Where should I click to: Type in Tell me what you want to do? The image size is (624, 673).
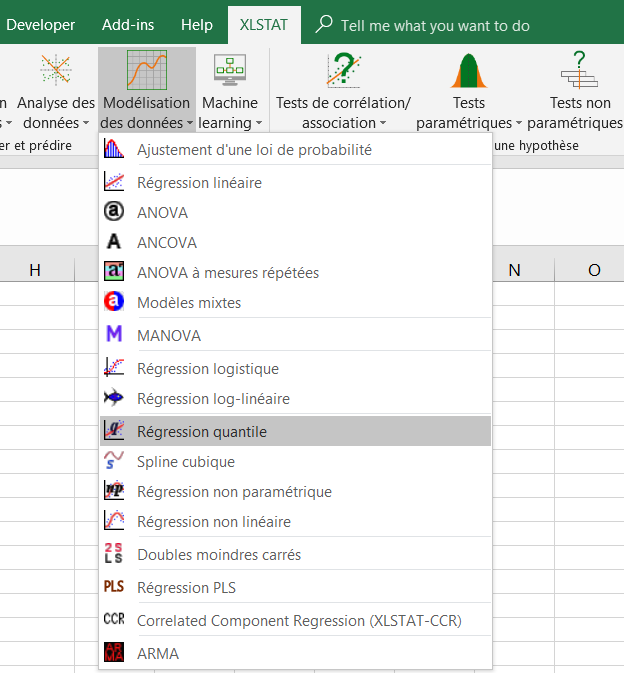tap(435, 25)
